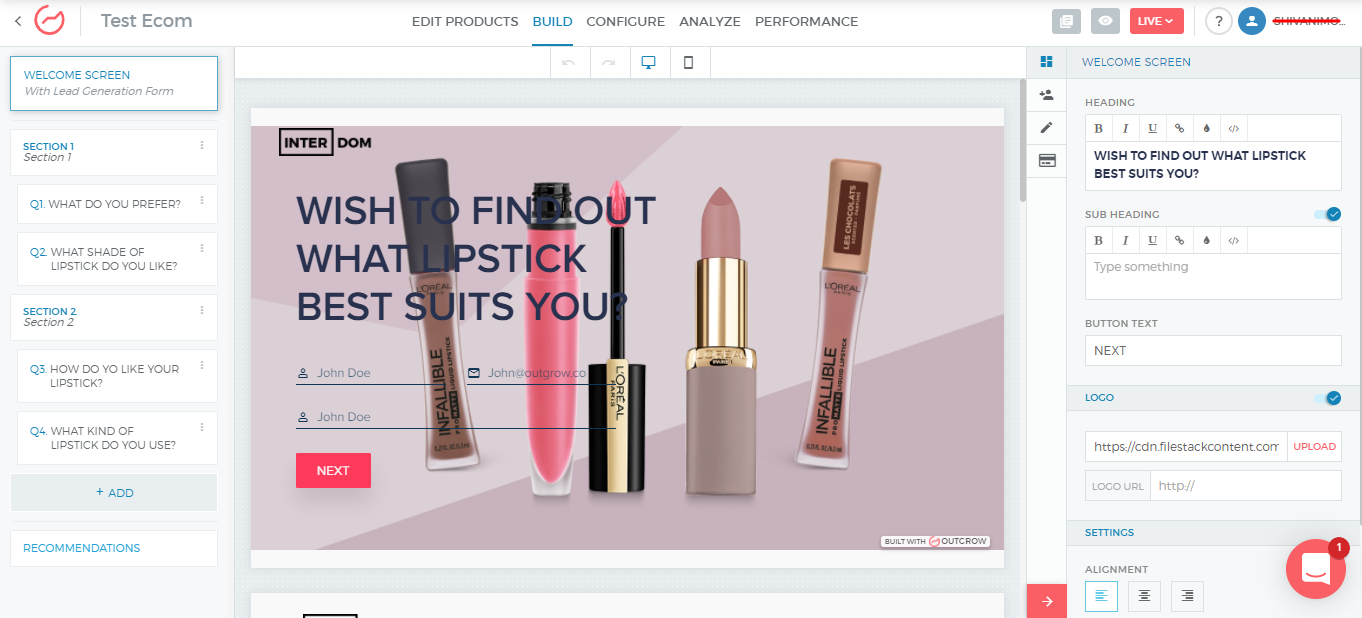Select Q1 What do you prefer
Image resolution: width=1362 pixels, height=618 pixels.
click(x=117, y=204)
